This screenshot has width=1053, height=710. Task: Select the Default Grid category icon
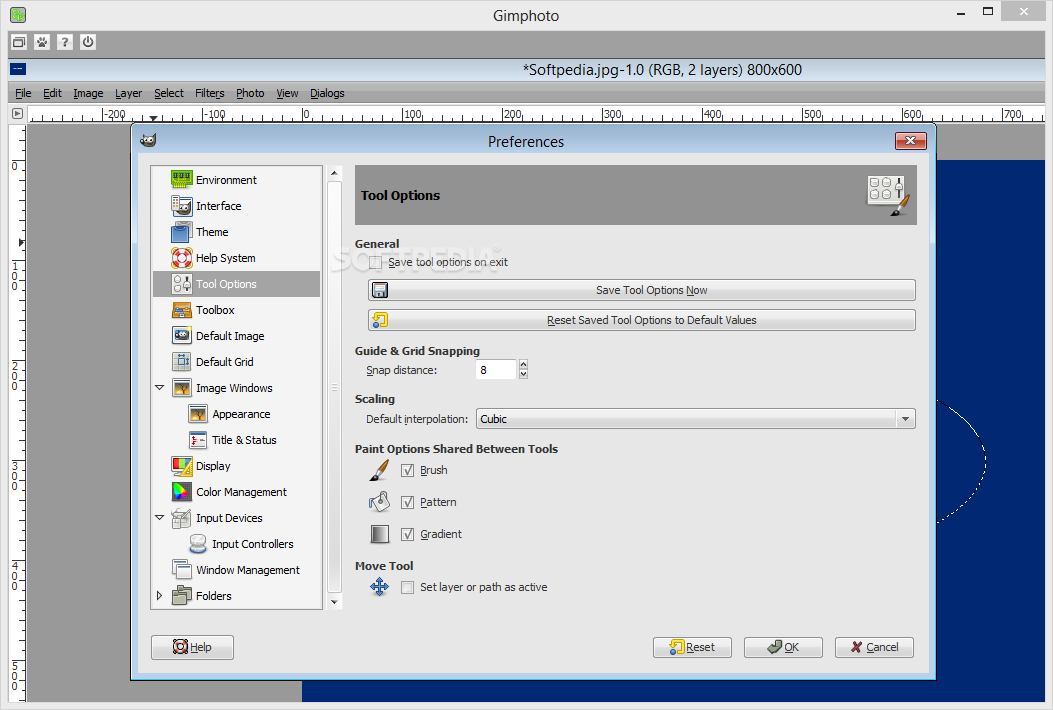click(x=182, y=361)
